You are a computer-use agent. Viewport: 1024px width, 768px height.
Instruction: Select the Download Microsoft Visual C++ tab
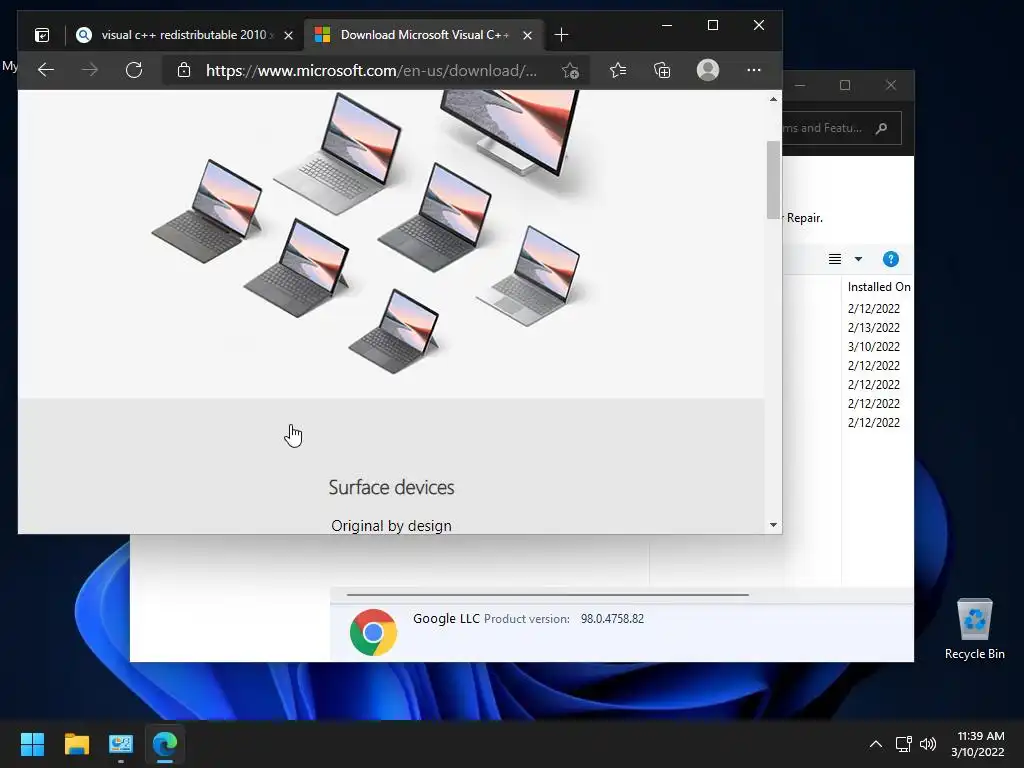click(x=424, y=35)
